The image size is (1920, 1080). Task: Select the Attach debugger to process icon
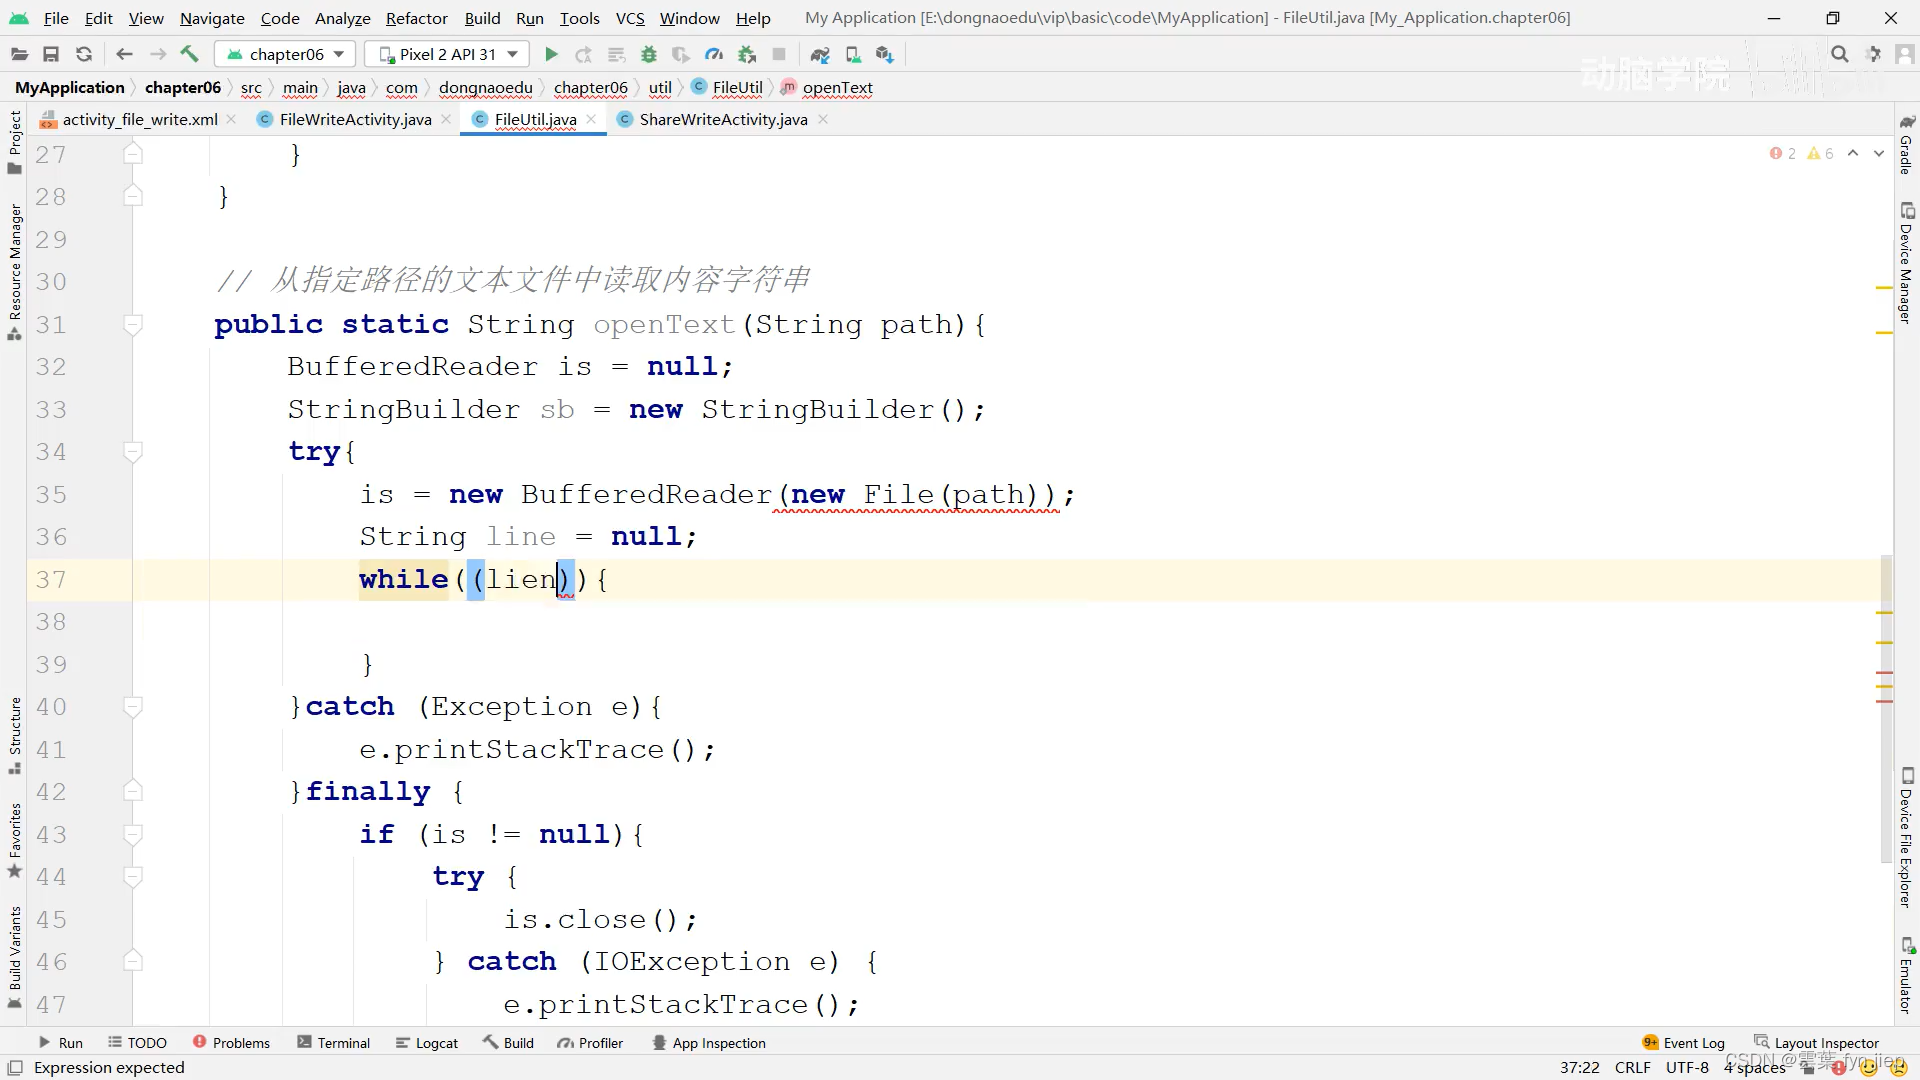click(x=745, y=53)
